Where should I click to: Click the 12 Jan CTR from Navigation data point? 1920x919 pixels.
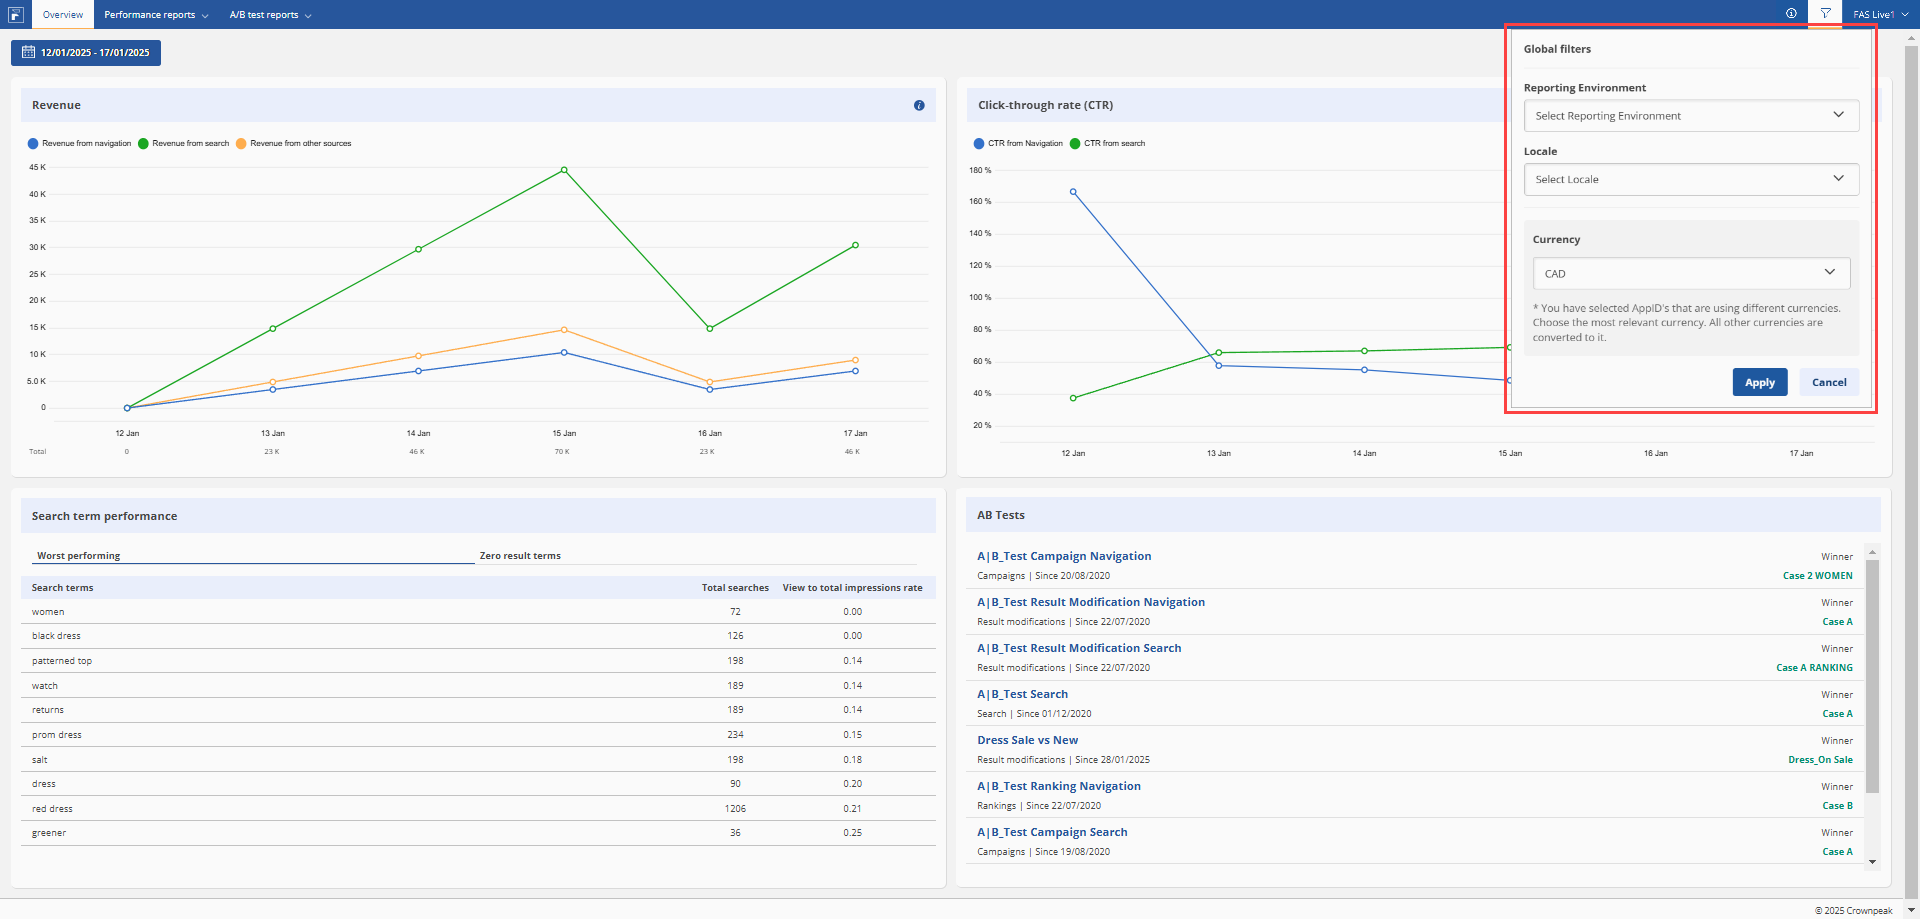(x=1073, y=192)
